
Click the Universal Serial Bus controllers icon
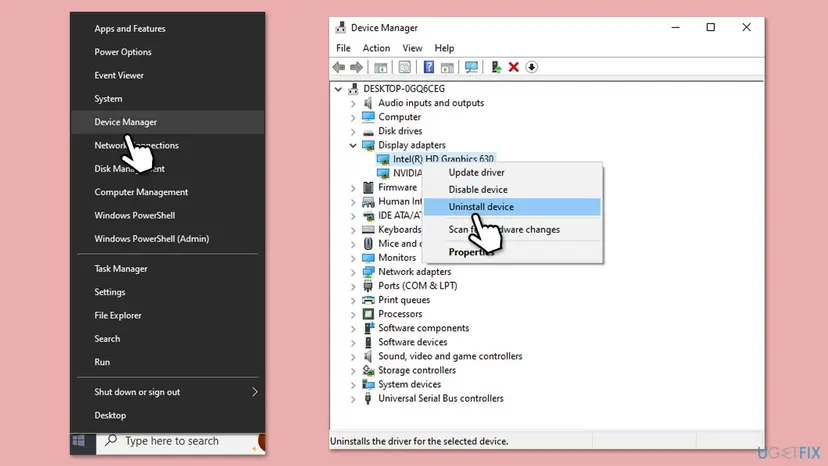click(x=368, y=398)
